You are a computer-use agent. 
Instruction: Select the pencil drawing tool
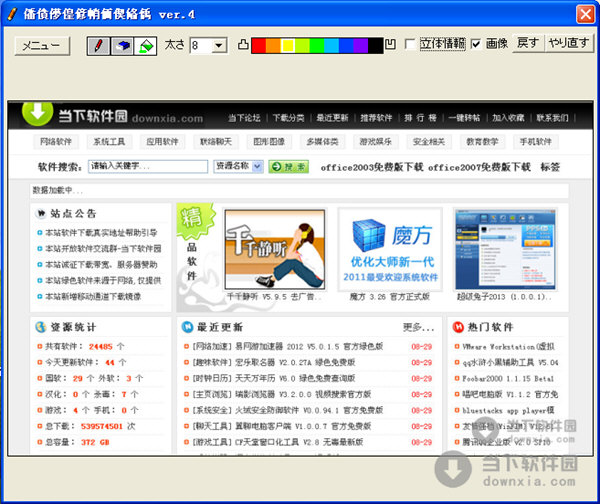coord(99,46)
